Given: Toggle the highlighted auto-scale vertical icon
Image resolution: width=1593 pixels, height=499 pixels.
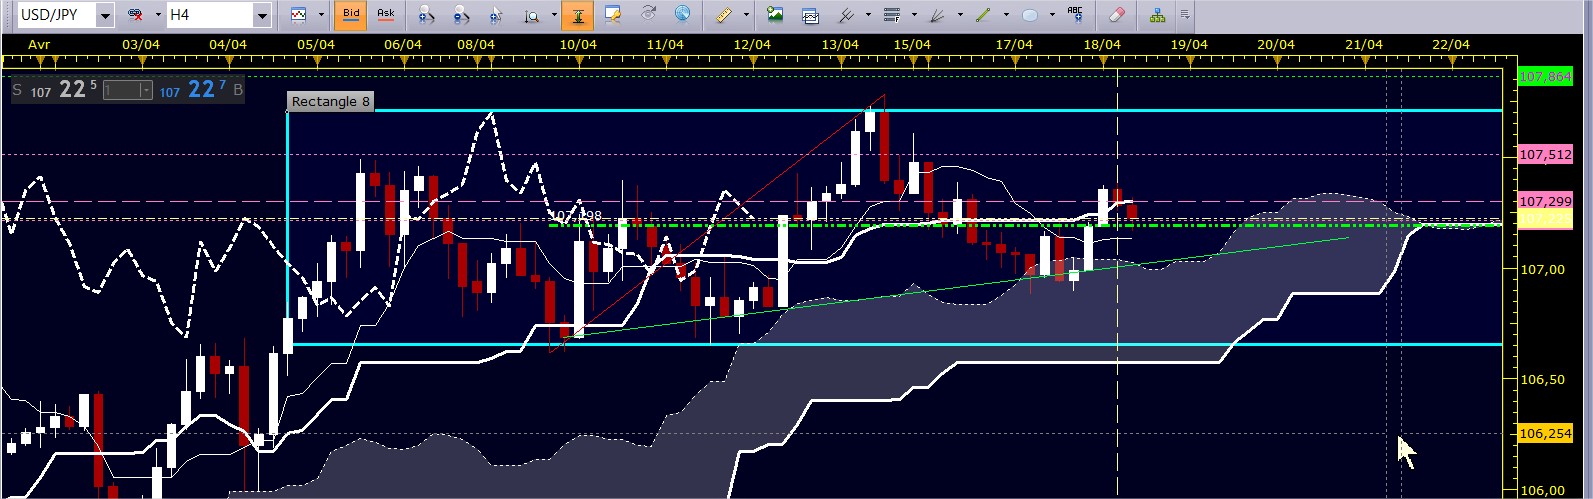Looking at the screenshot, I should click(576, 15).
